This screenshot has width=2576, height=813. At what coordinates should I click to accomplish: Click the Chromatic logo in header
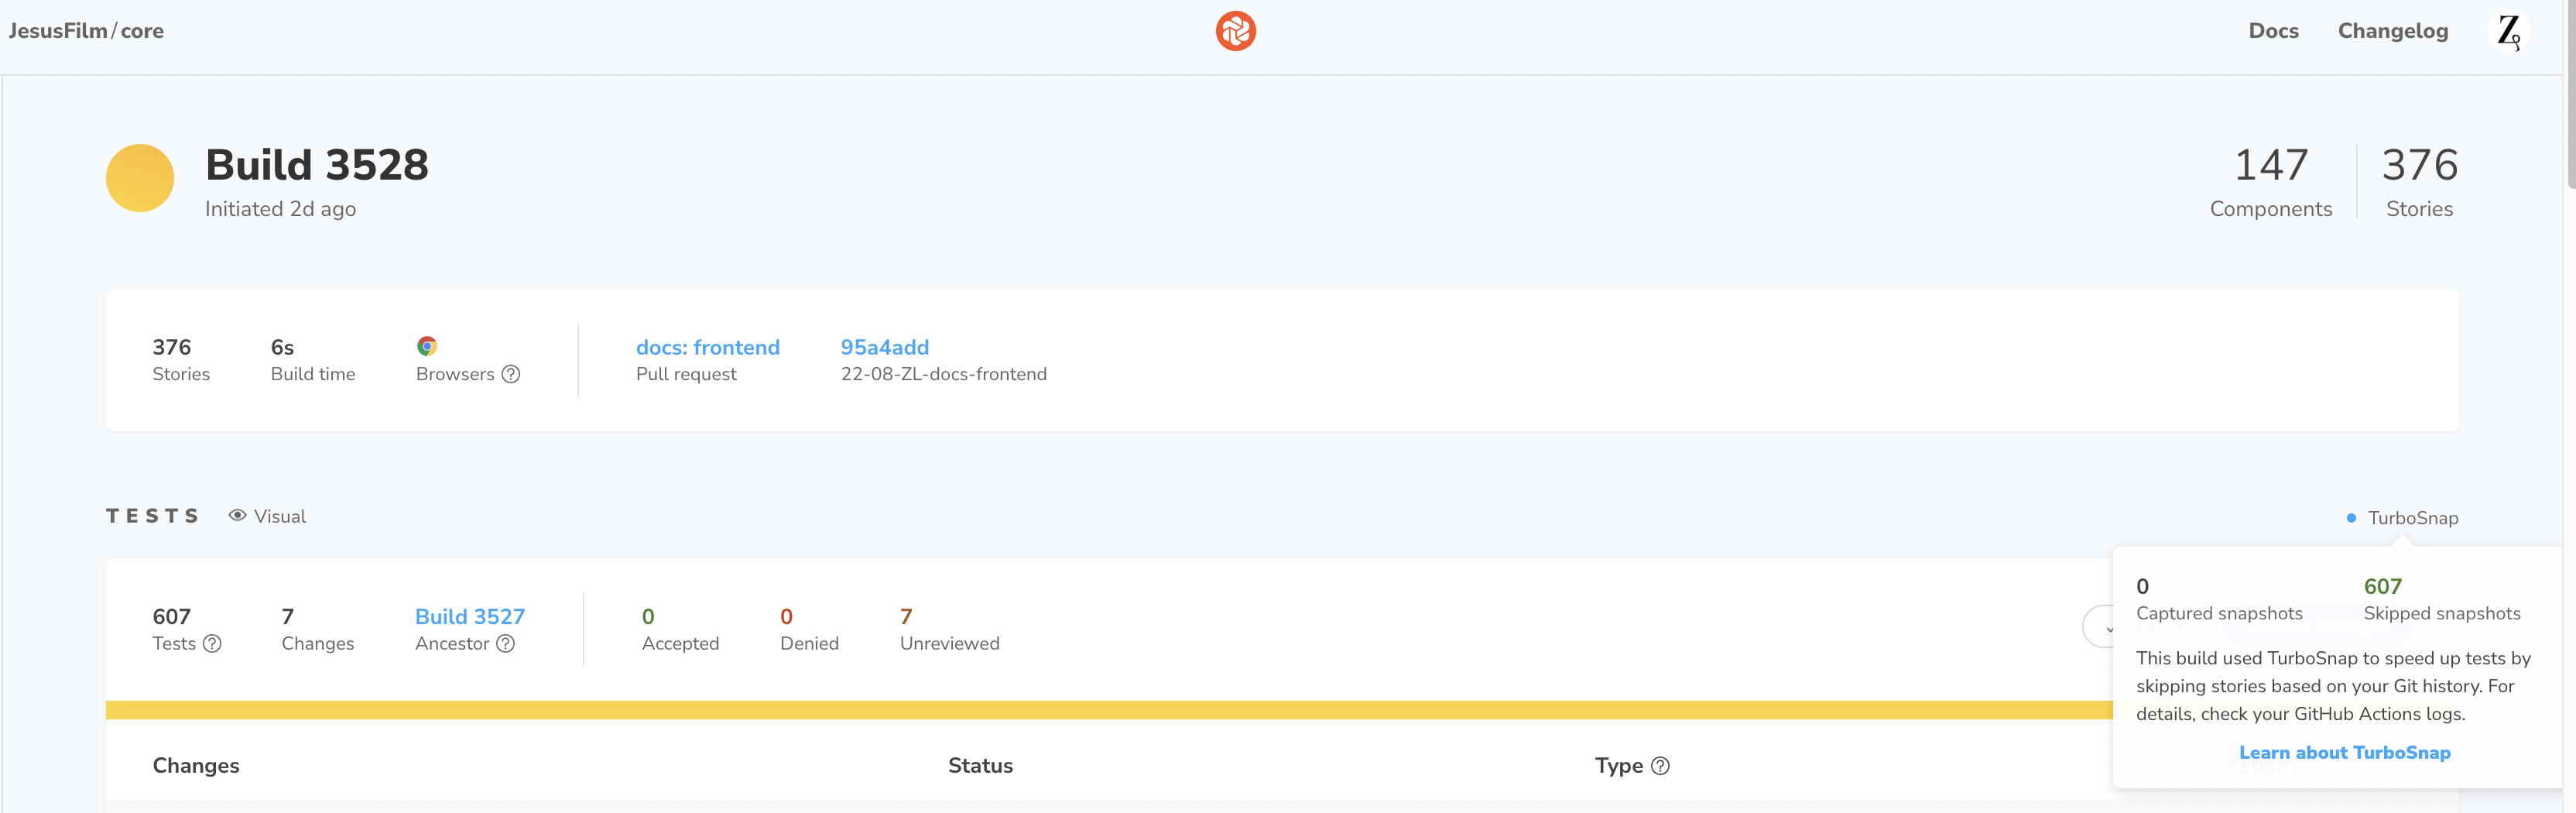(1235, 31)
